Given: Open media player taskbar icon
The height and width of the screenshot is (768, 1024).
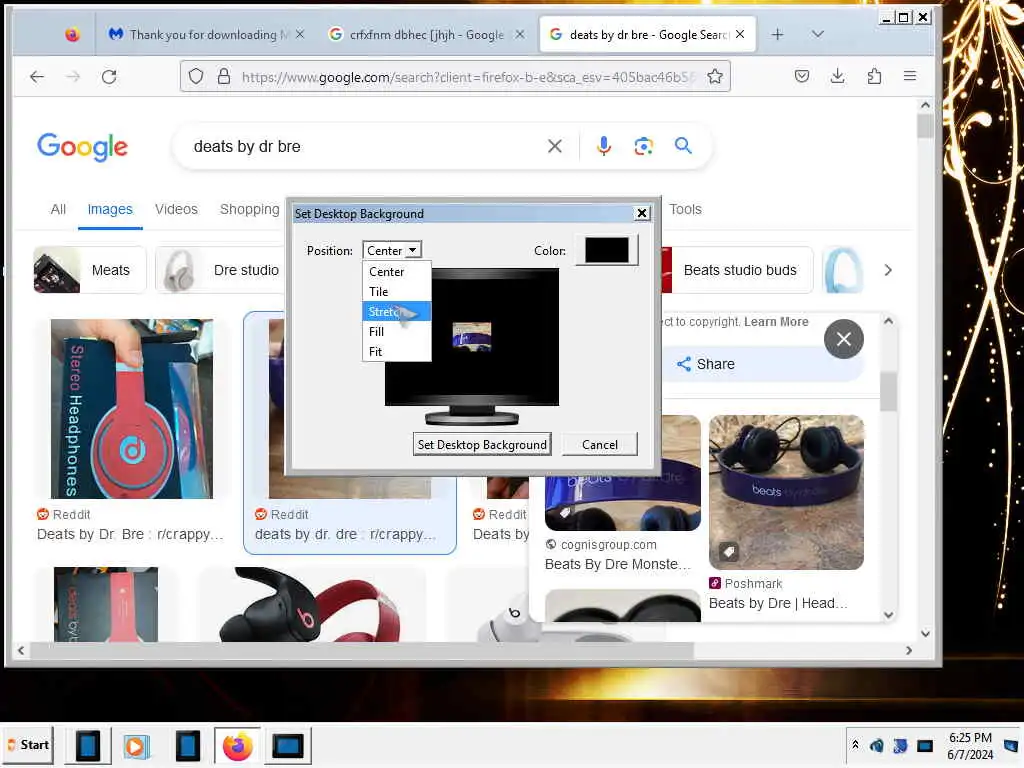Looking at the screenshot, I should 136,746.
